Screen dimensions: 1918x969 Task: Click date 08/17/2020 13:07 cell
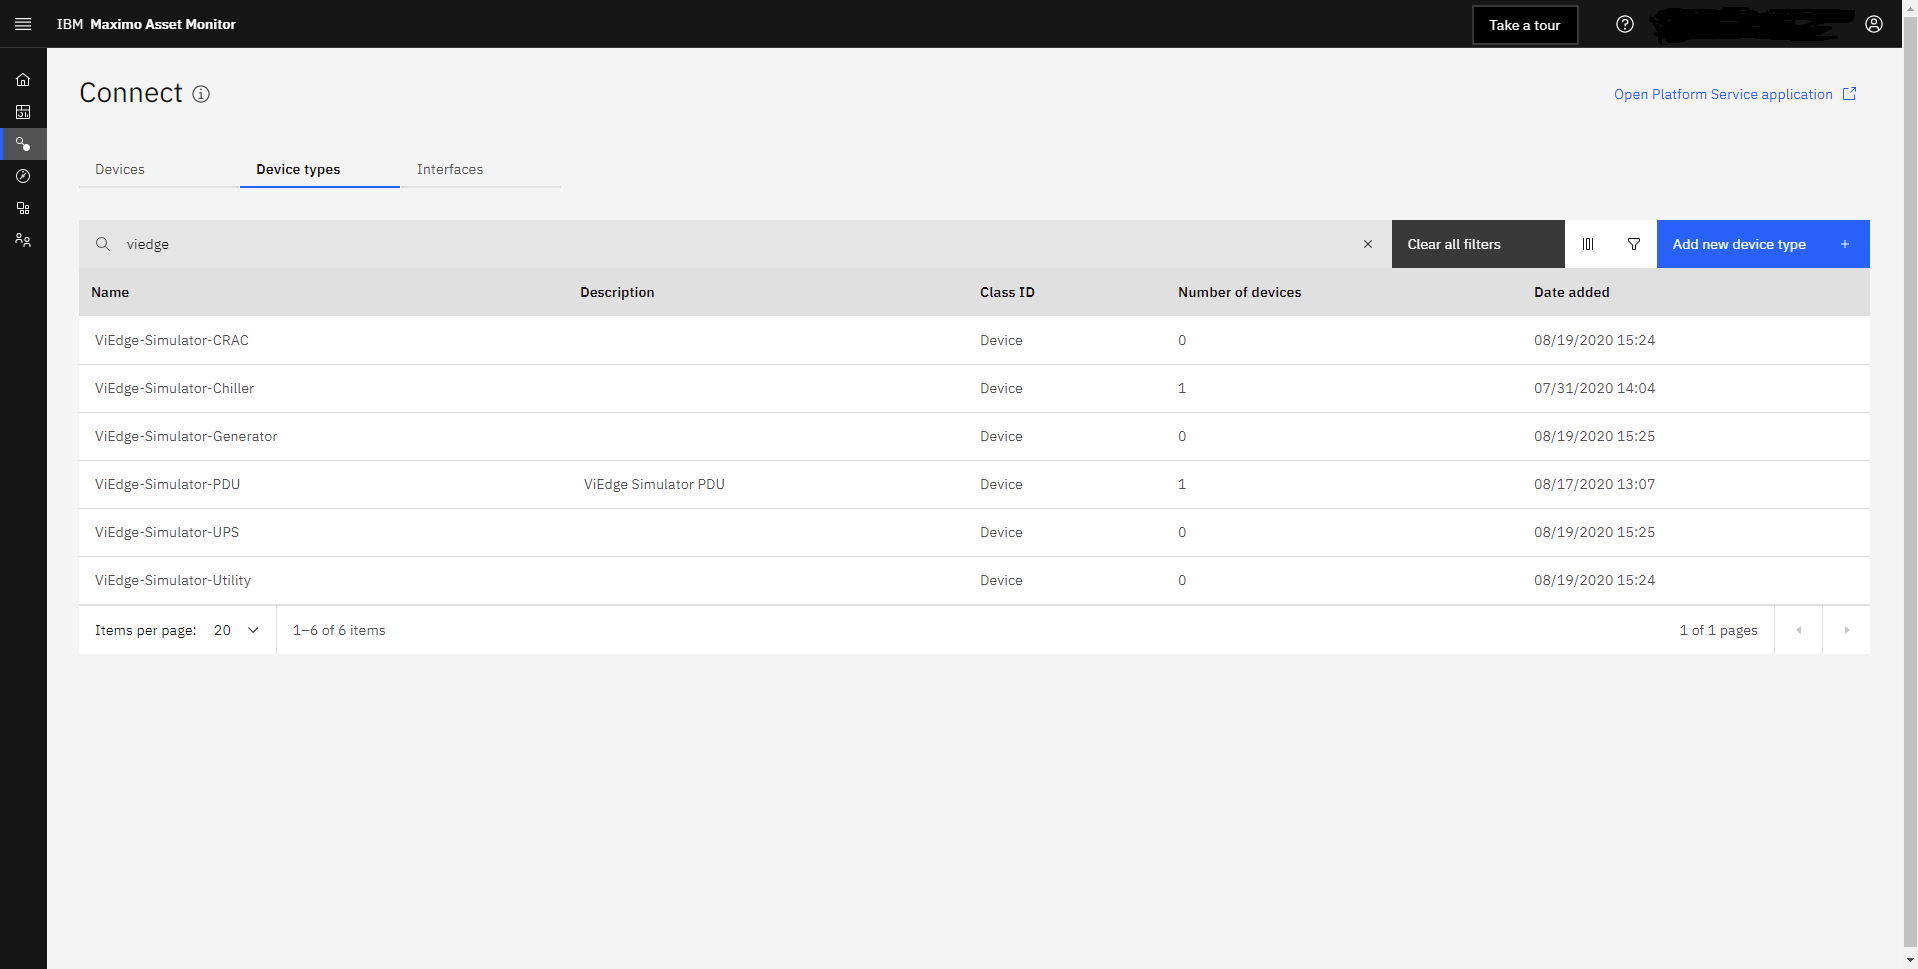(x=1594, y=484)
